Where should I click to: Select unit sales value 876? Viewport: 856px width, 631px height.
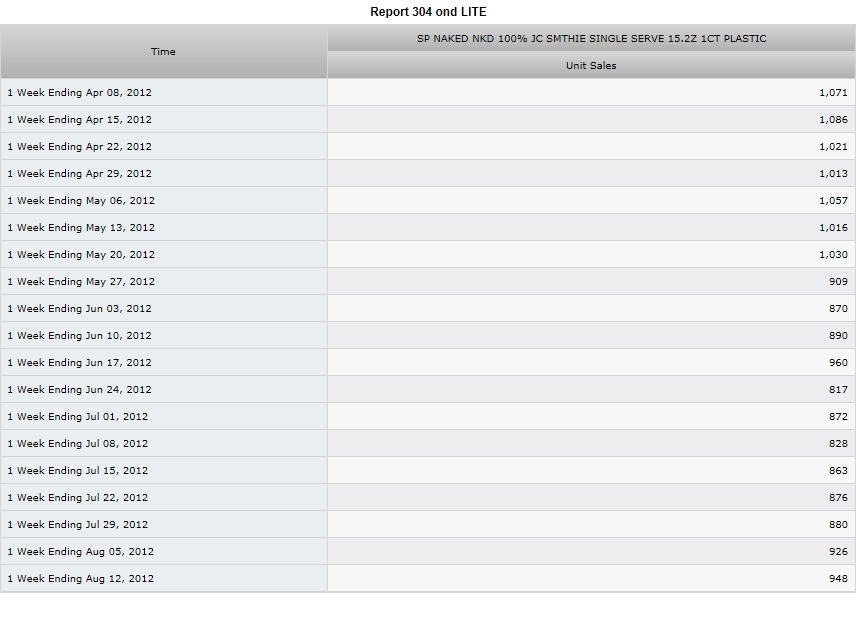(x=838, y=497)
